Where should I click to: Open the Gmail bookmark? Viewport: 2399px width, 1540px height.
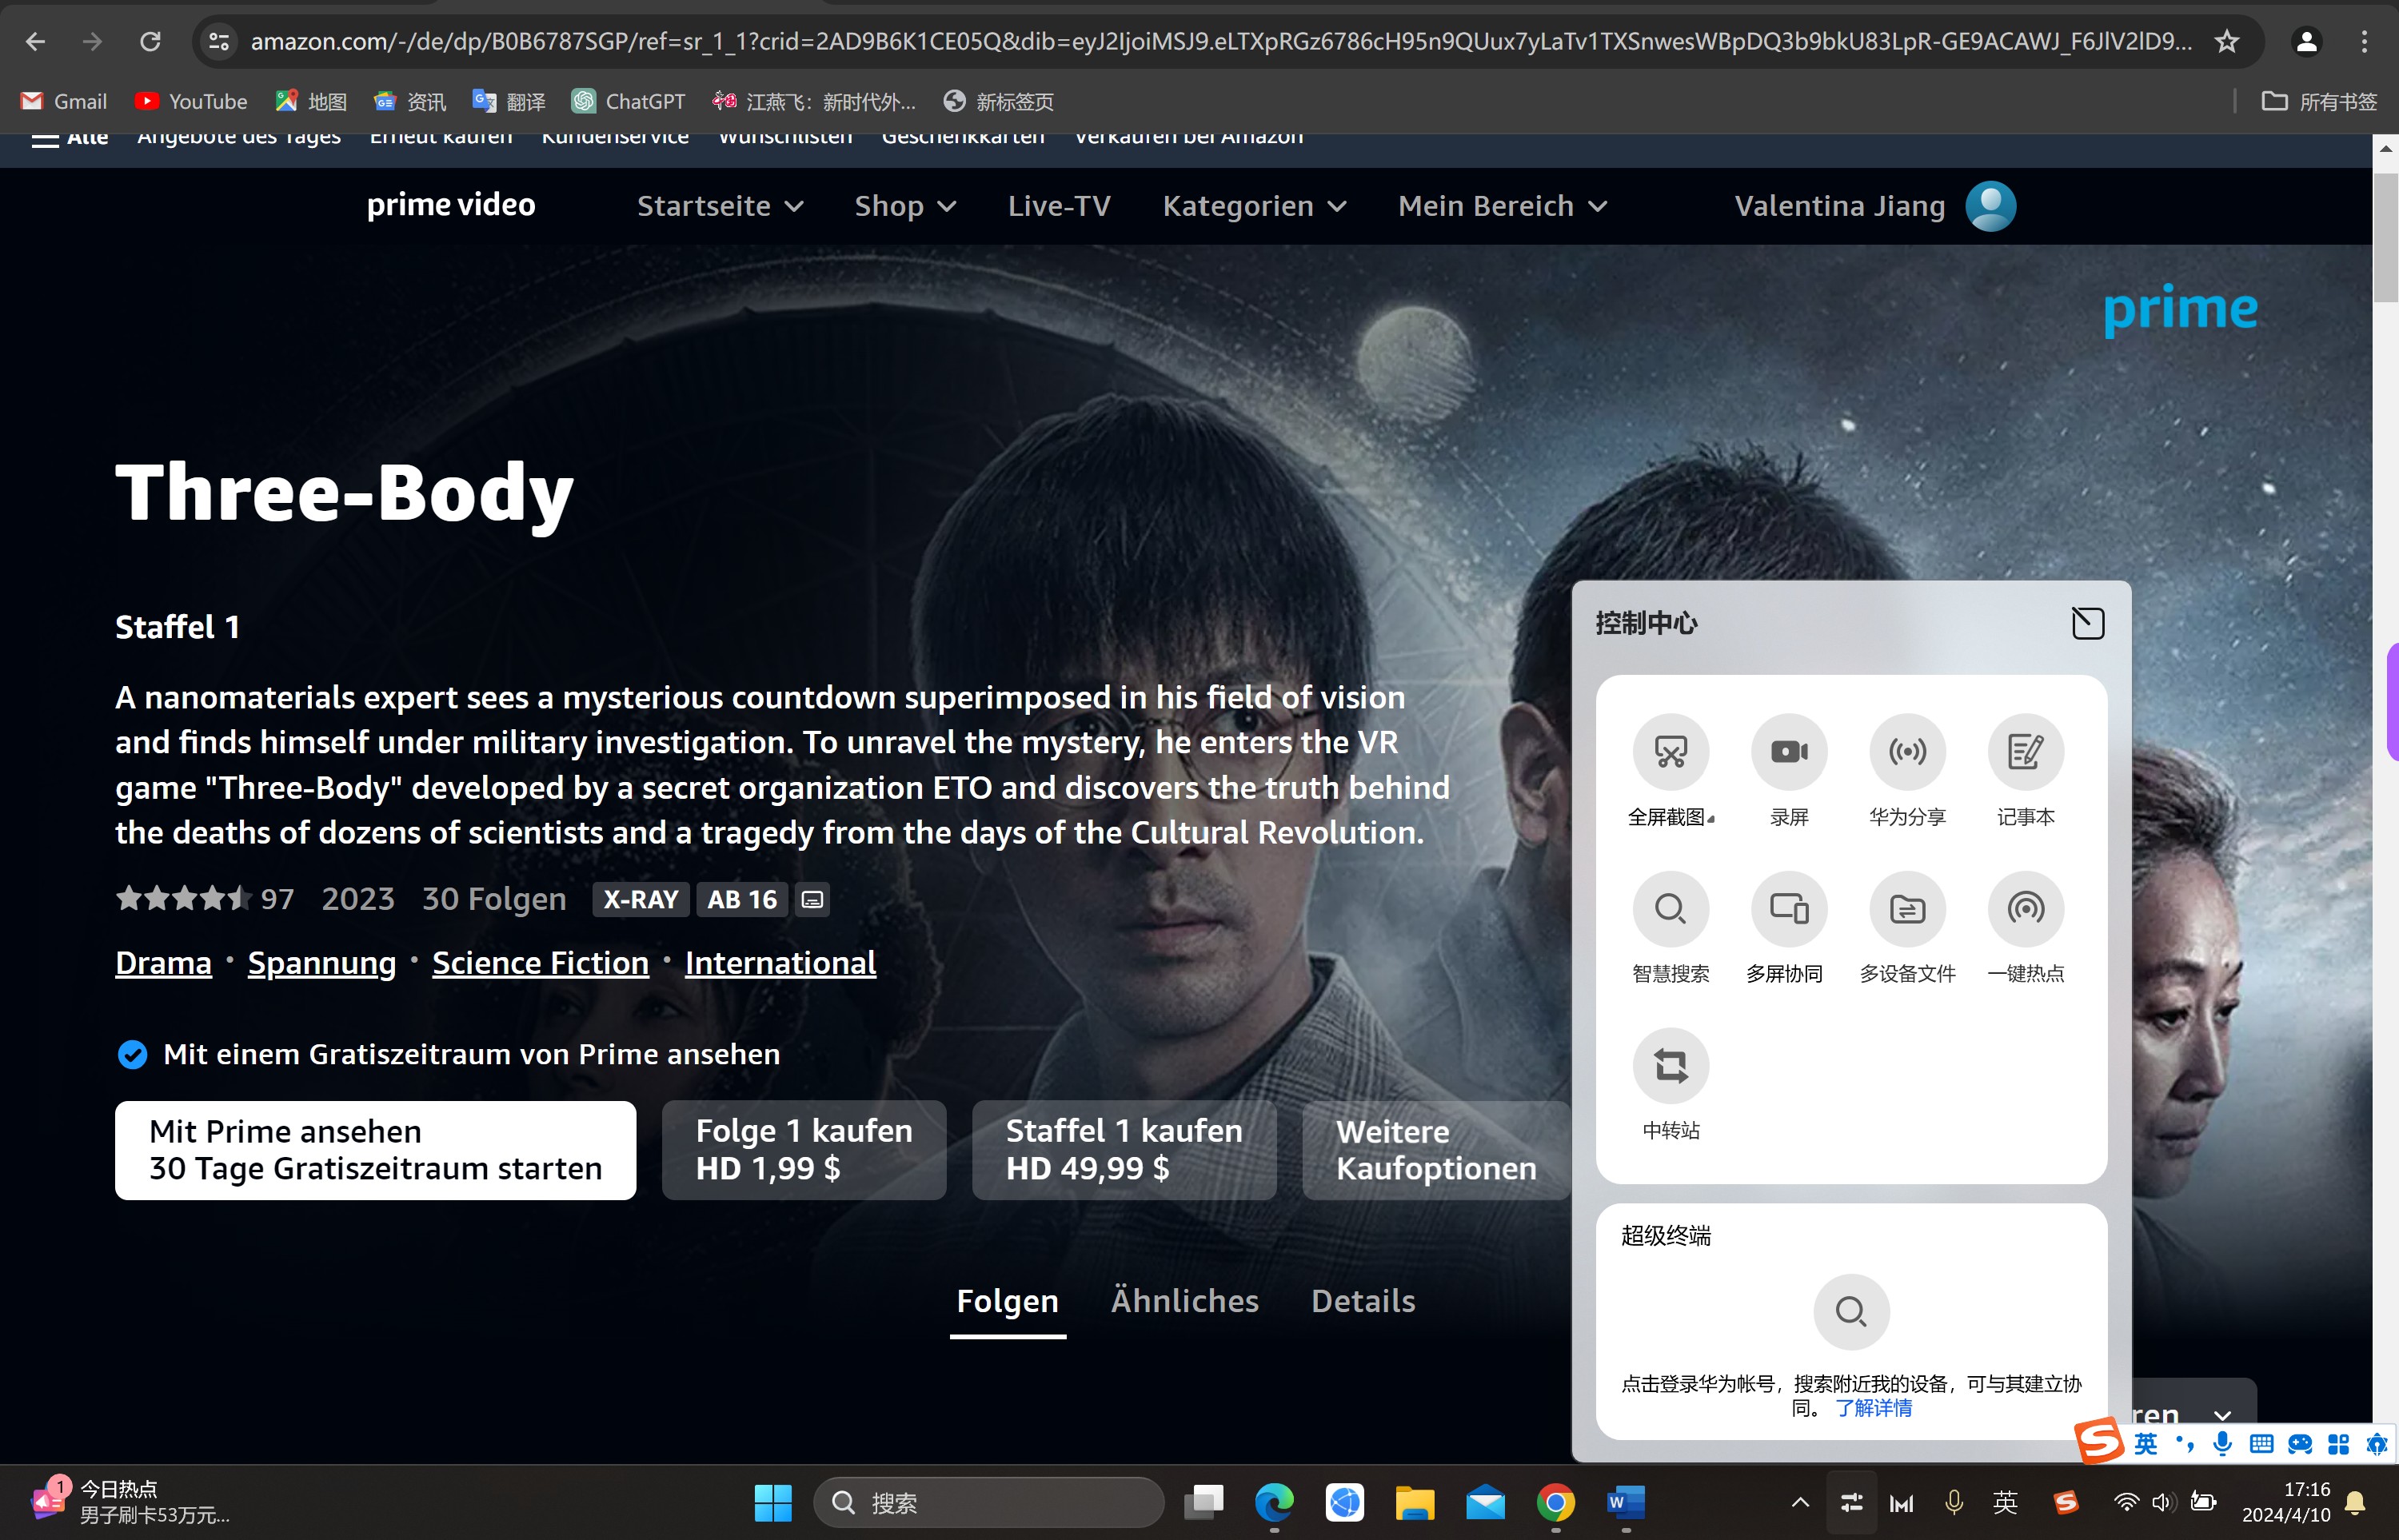pos(63,101)
